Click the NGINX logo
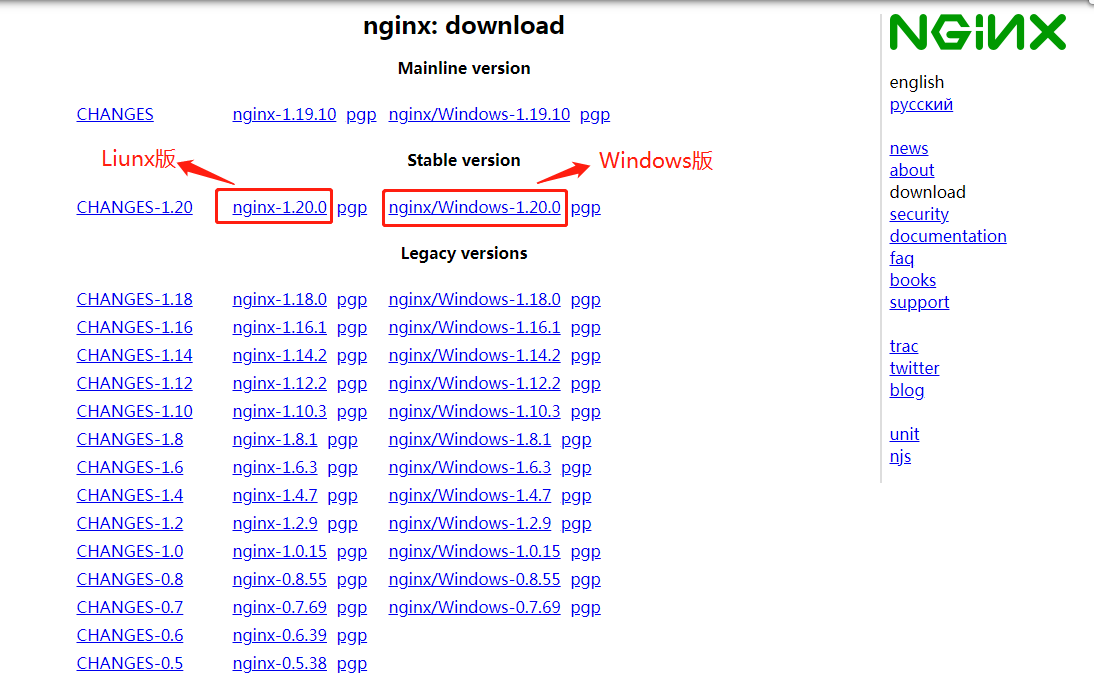 point(977,32)
